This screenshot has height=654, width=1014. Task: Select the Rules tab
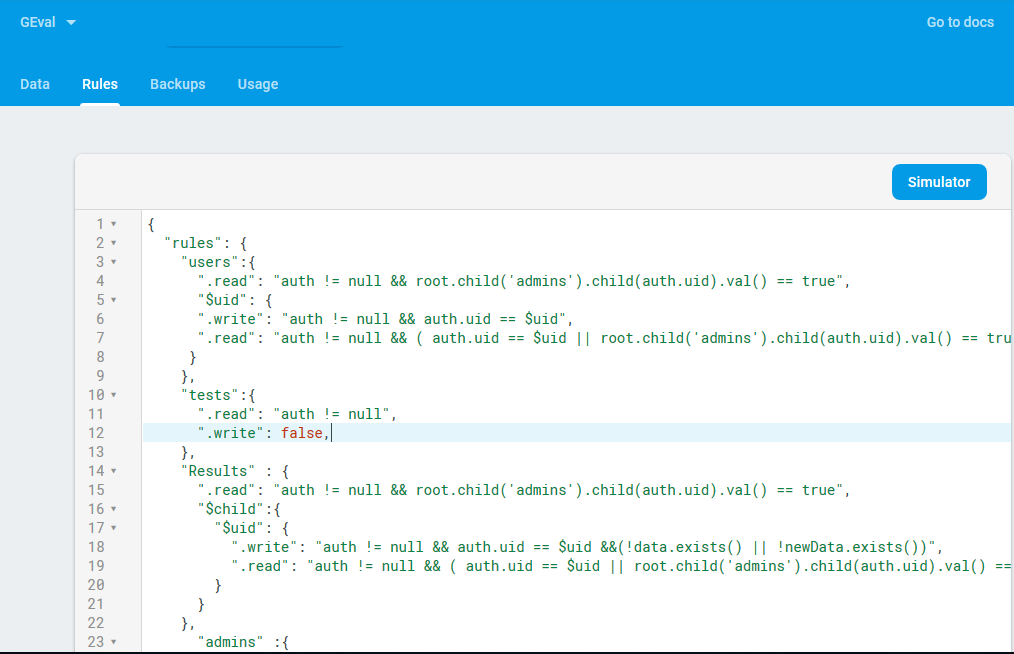click(100, 84)
